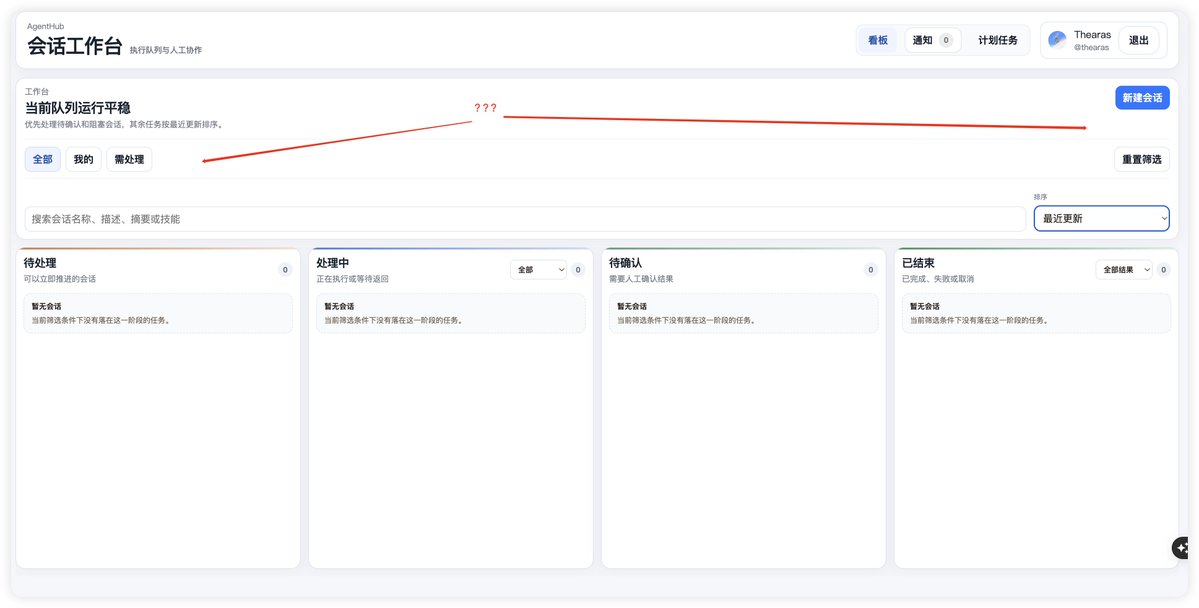Viewport: 1199px width, 608px height.
Task: Click 暂无会话 card in 处理中 column
Action: point(451,314)
